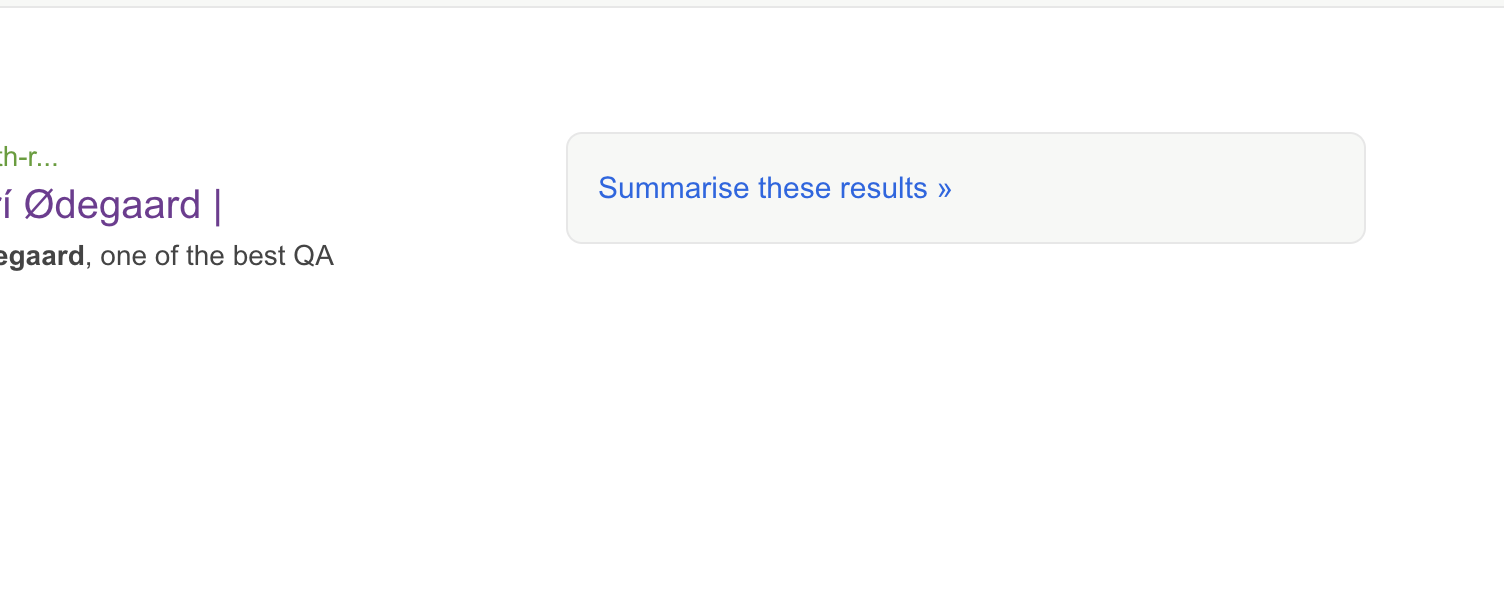Screen dimensions: 1504x590
Task: Click the bold "egaard" text in the snippet
Action: 42,257
